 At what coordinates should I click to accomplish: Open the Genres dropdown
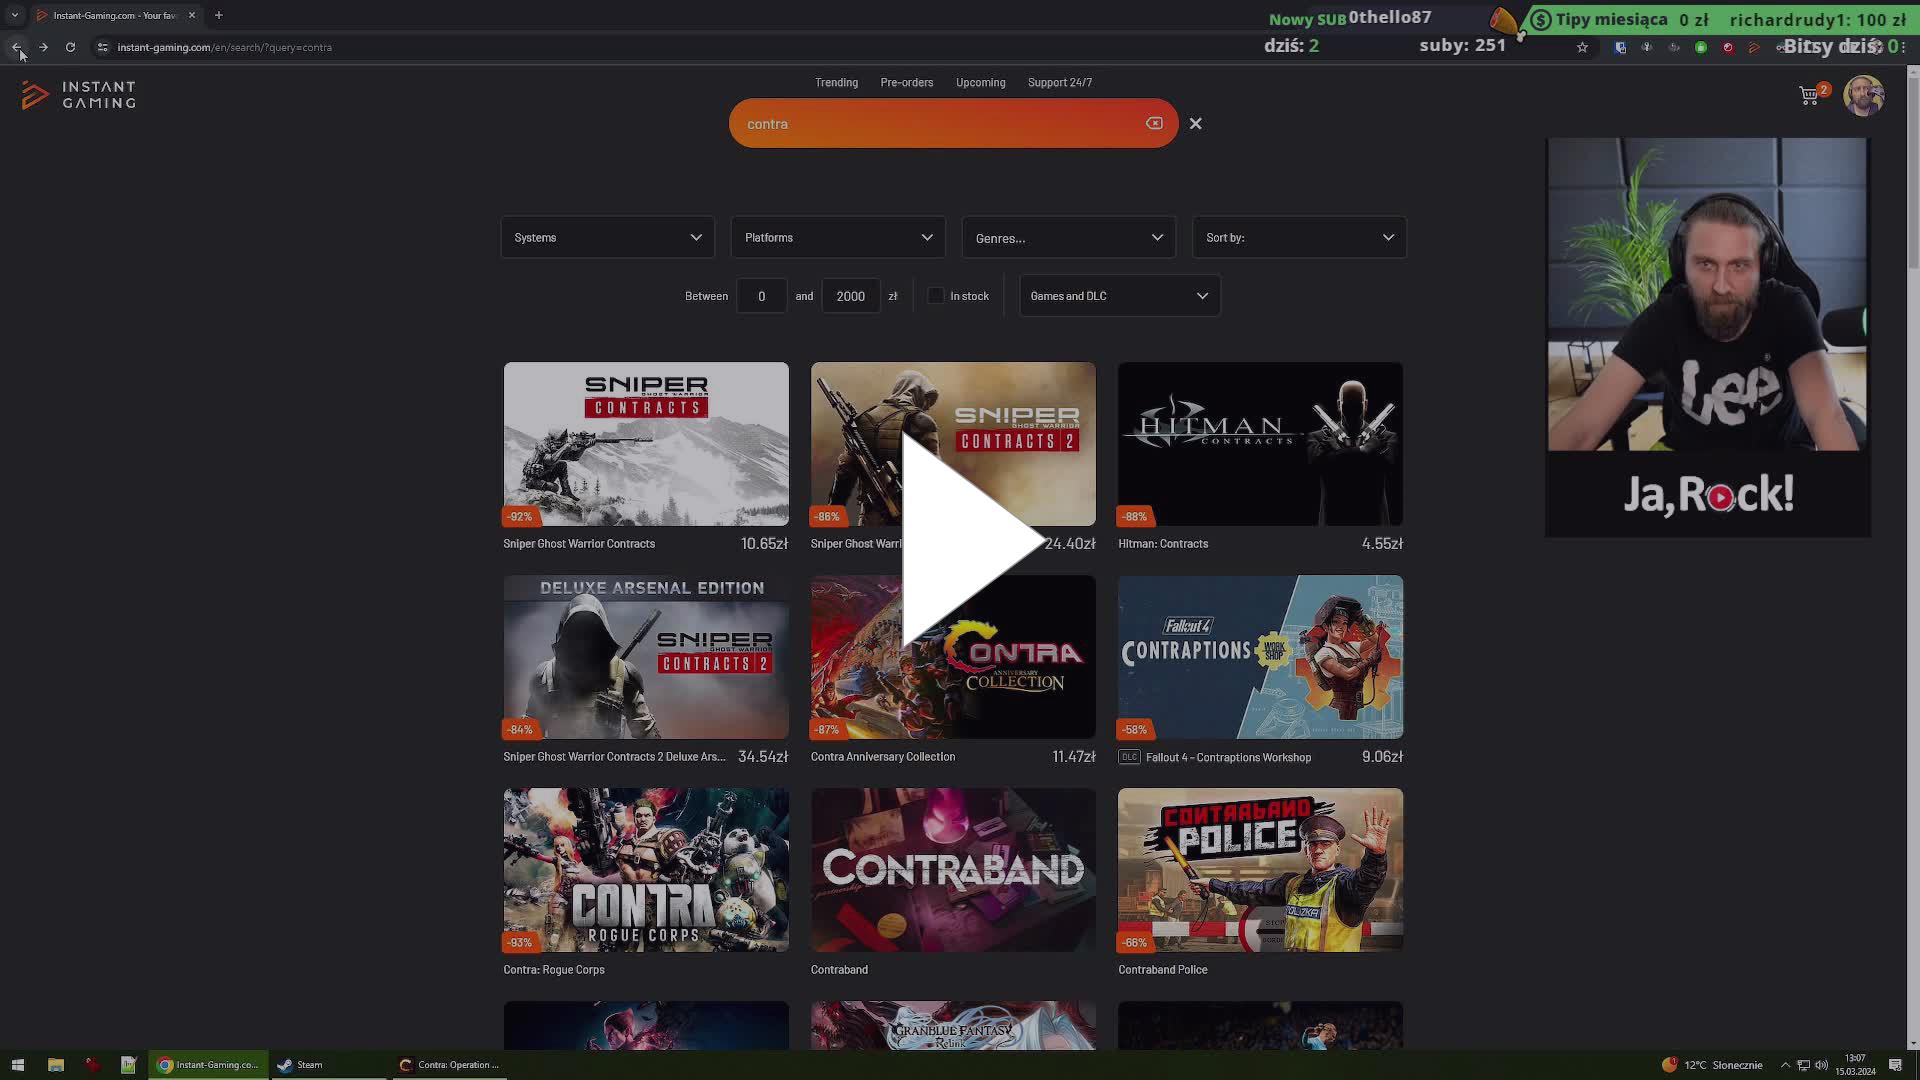[1068, 237]
